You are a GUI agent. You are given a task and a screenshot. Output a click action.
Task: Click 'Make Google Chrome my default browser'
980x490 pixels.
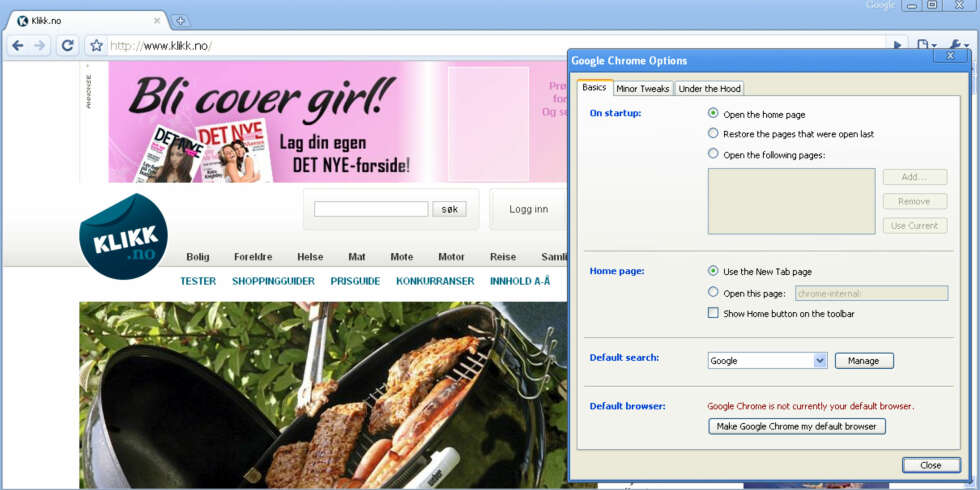point(797,426)
